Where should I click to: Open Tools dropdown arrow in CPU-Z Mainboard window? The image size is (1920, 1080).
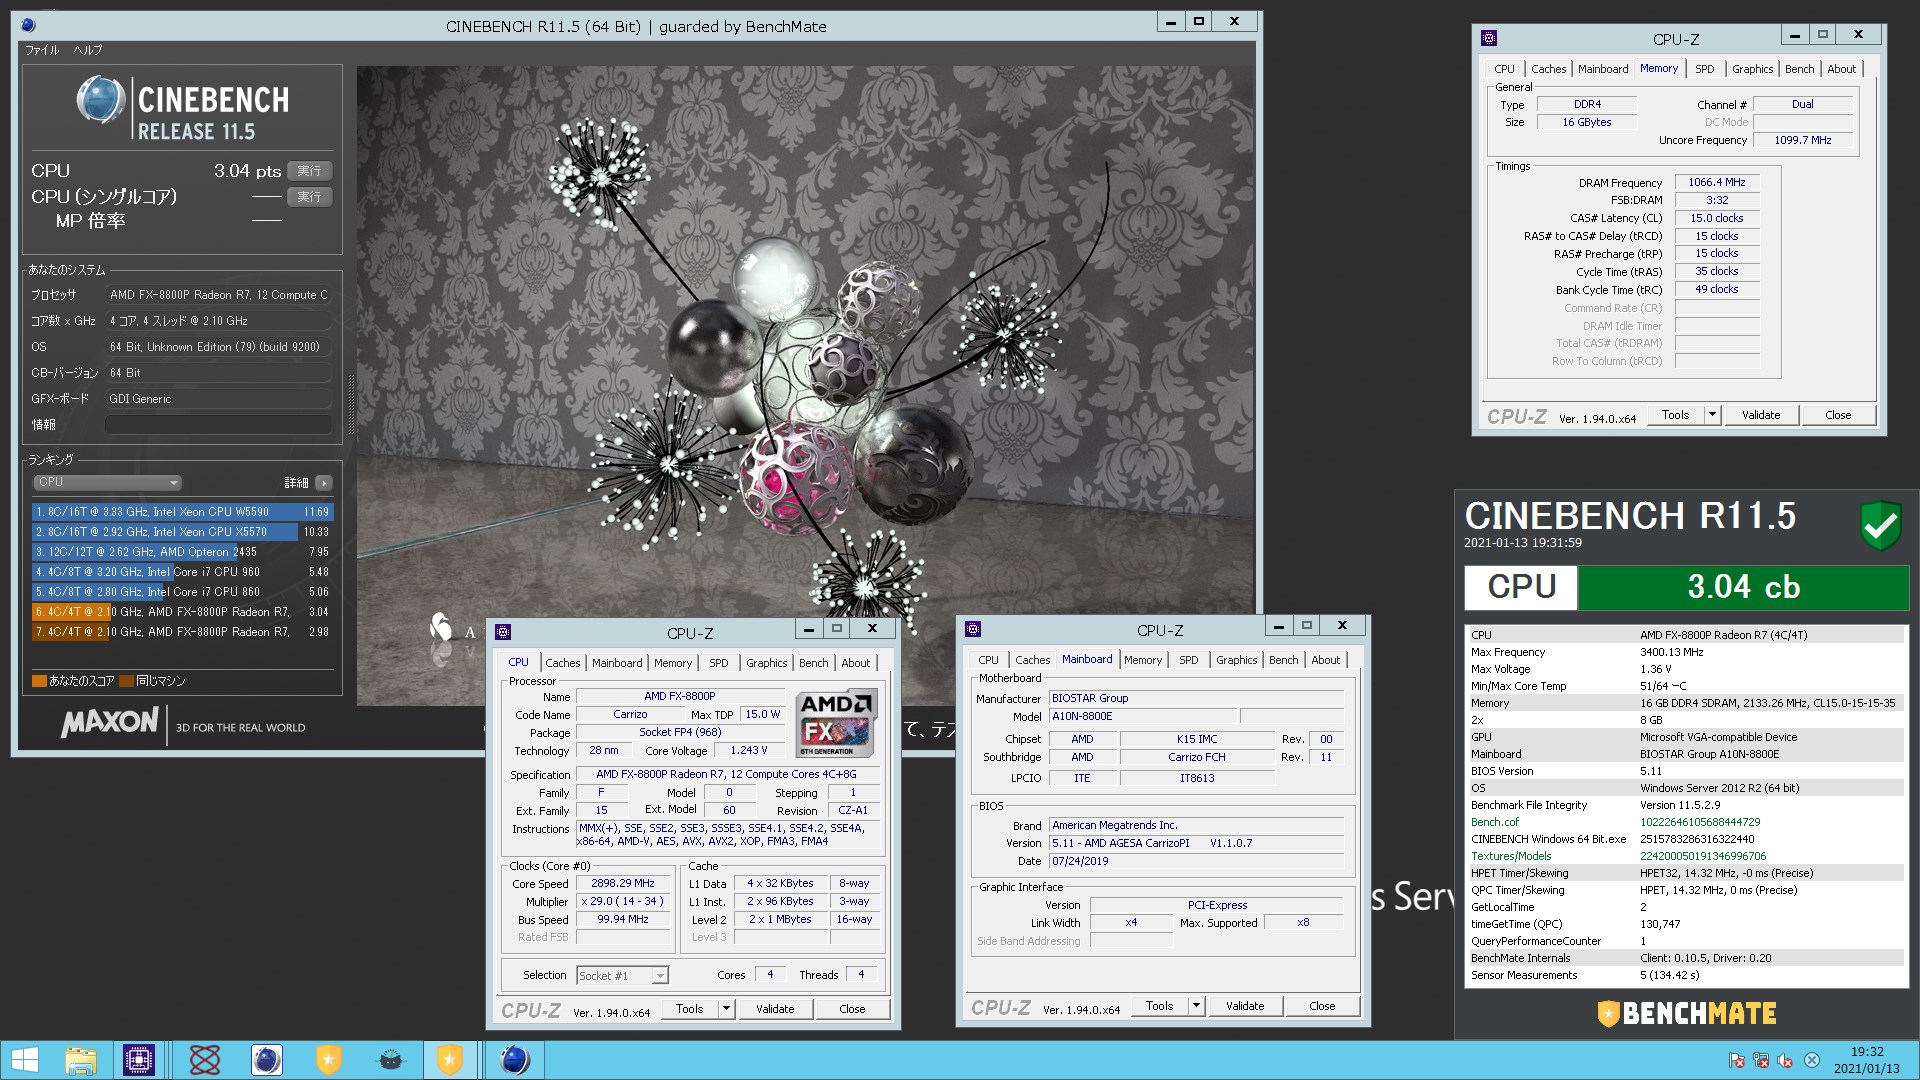(x=1196, y=1006)
